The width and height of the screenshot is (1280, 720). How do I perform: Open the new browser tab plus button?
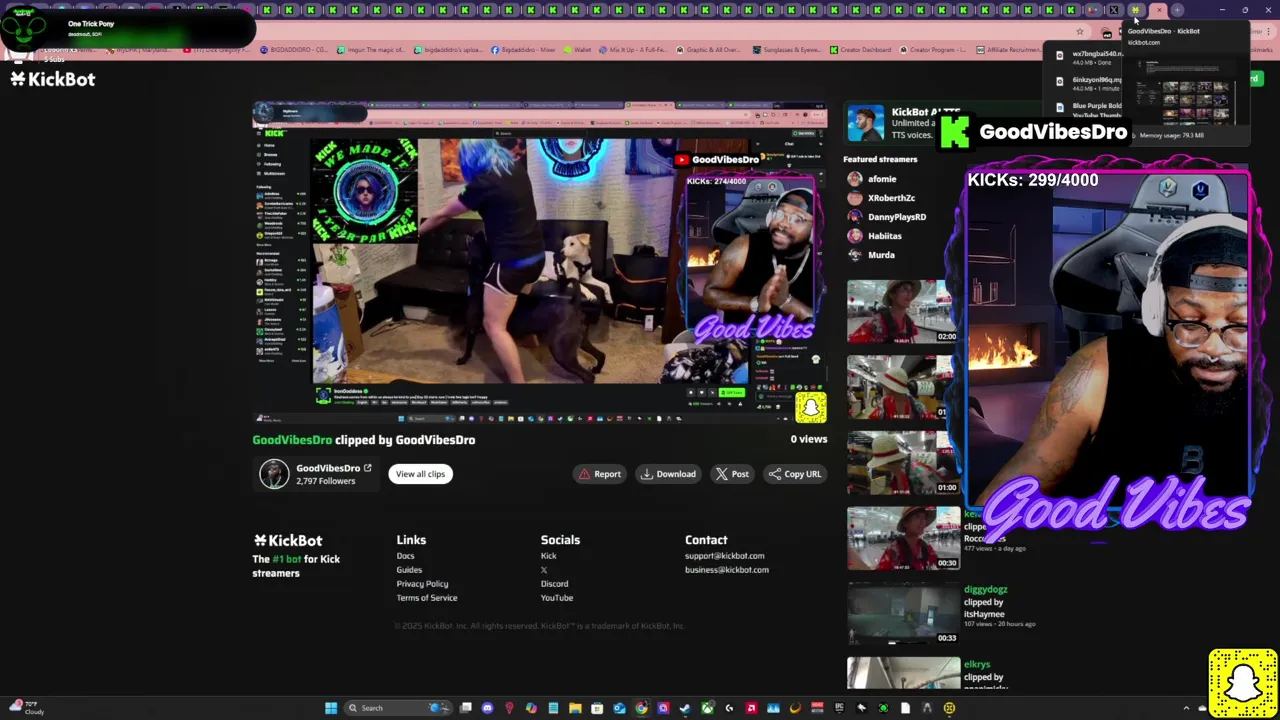point(1177,10)
